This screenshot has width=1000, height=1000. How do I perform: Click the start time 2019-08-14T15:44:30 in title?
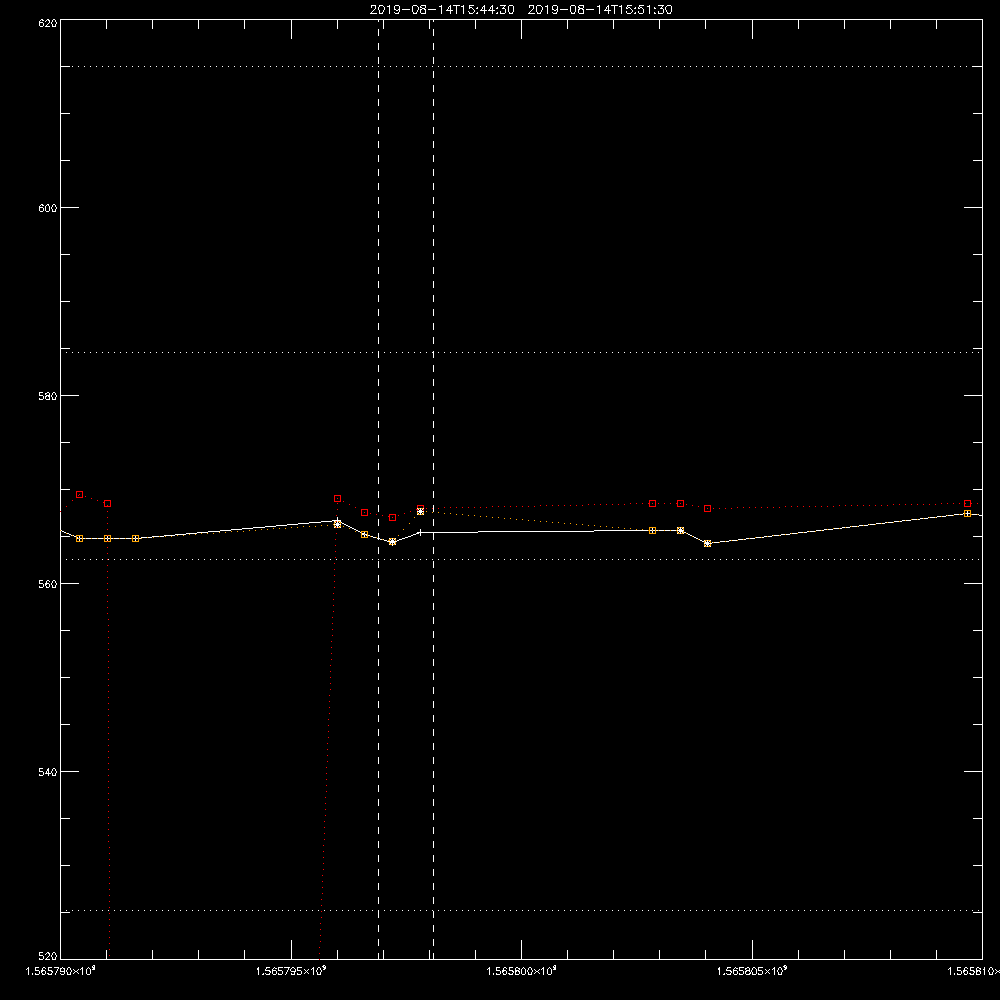442,10
